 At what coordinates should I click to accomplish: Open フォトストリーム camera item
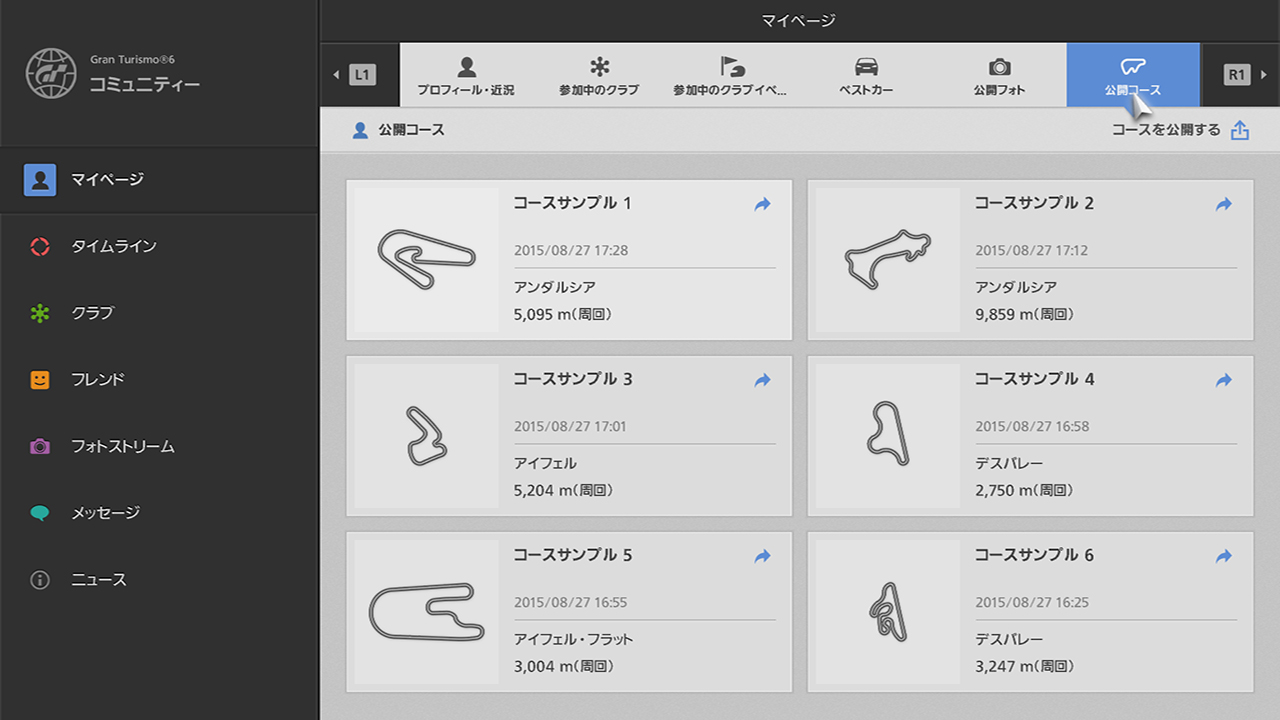(122, 446)
